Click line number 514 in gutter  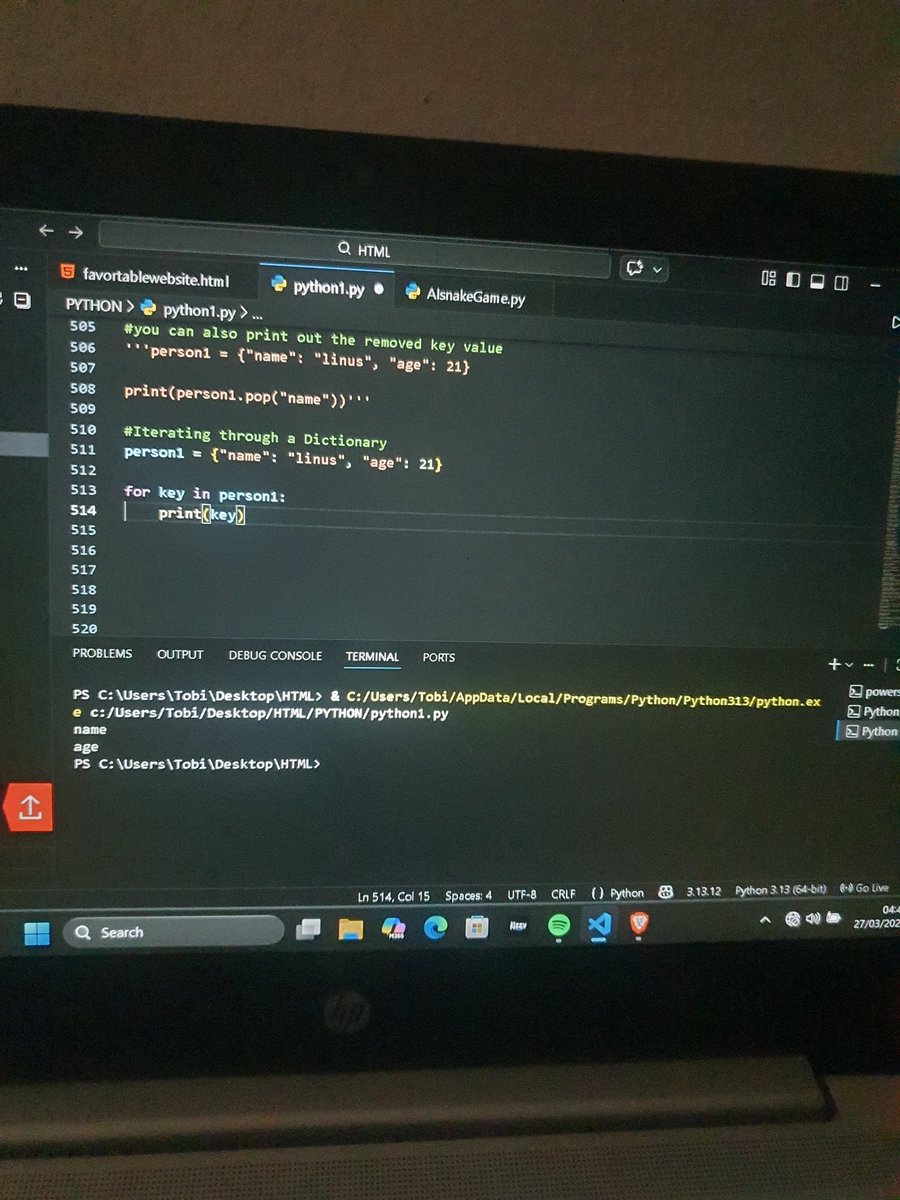pos(84,510)
